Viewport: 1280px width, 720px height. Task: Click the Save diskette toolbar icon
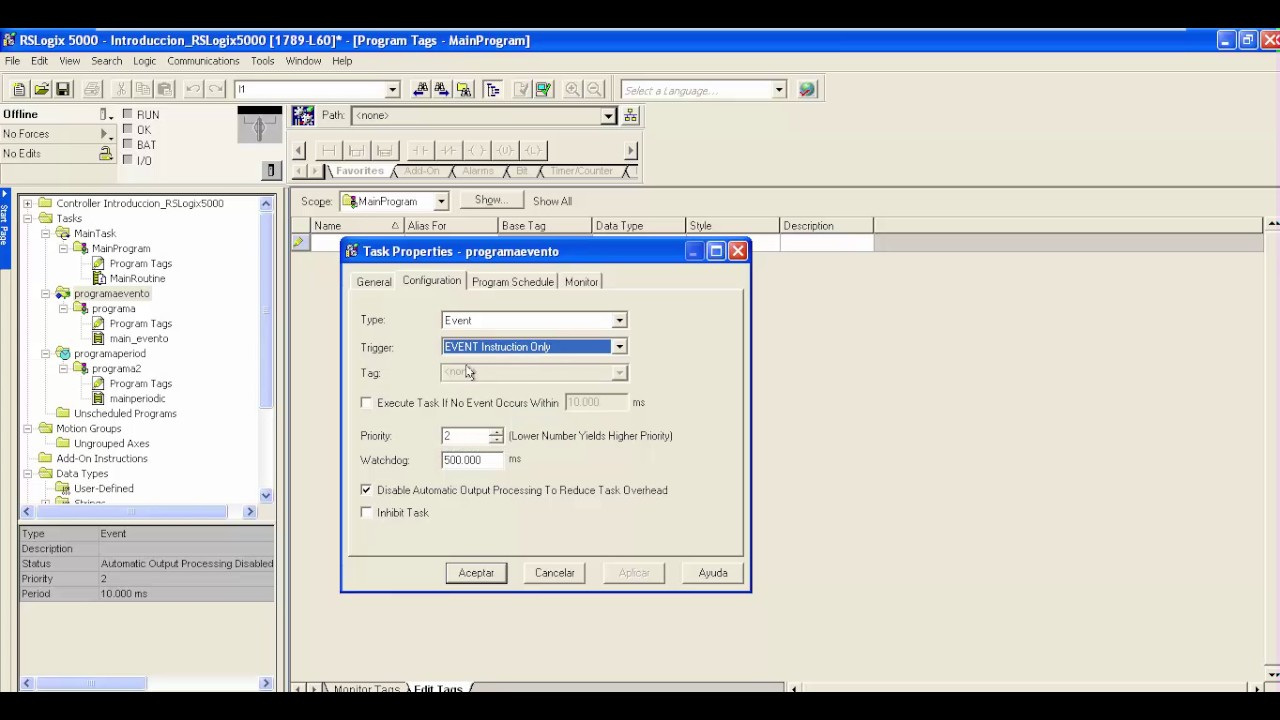(x=63, y=90)
